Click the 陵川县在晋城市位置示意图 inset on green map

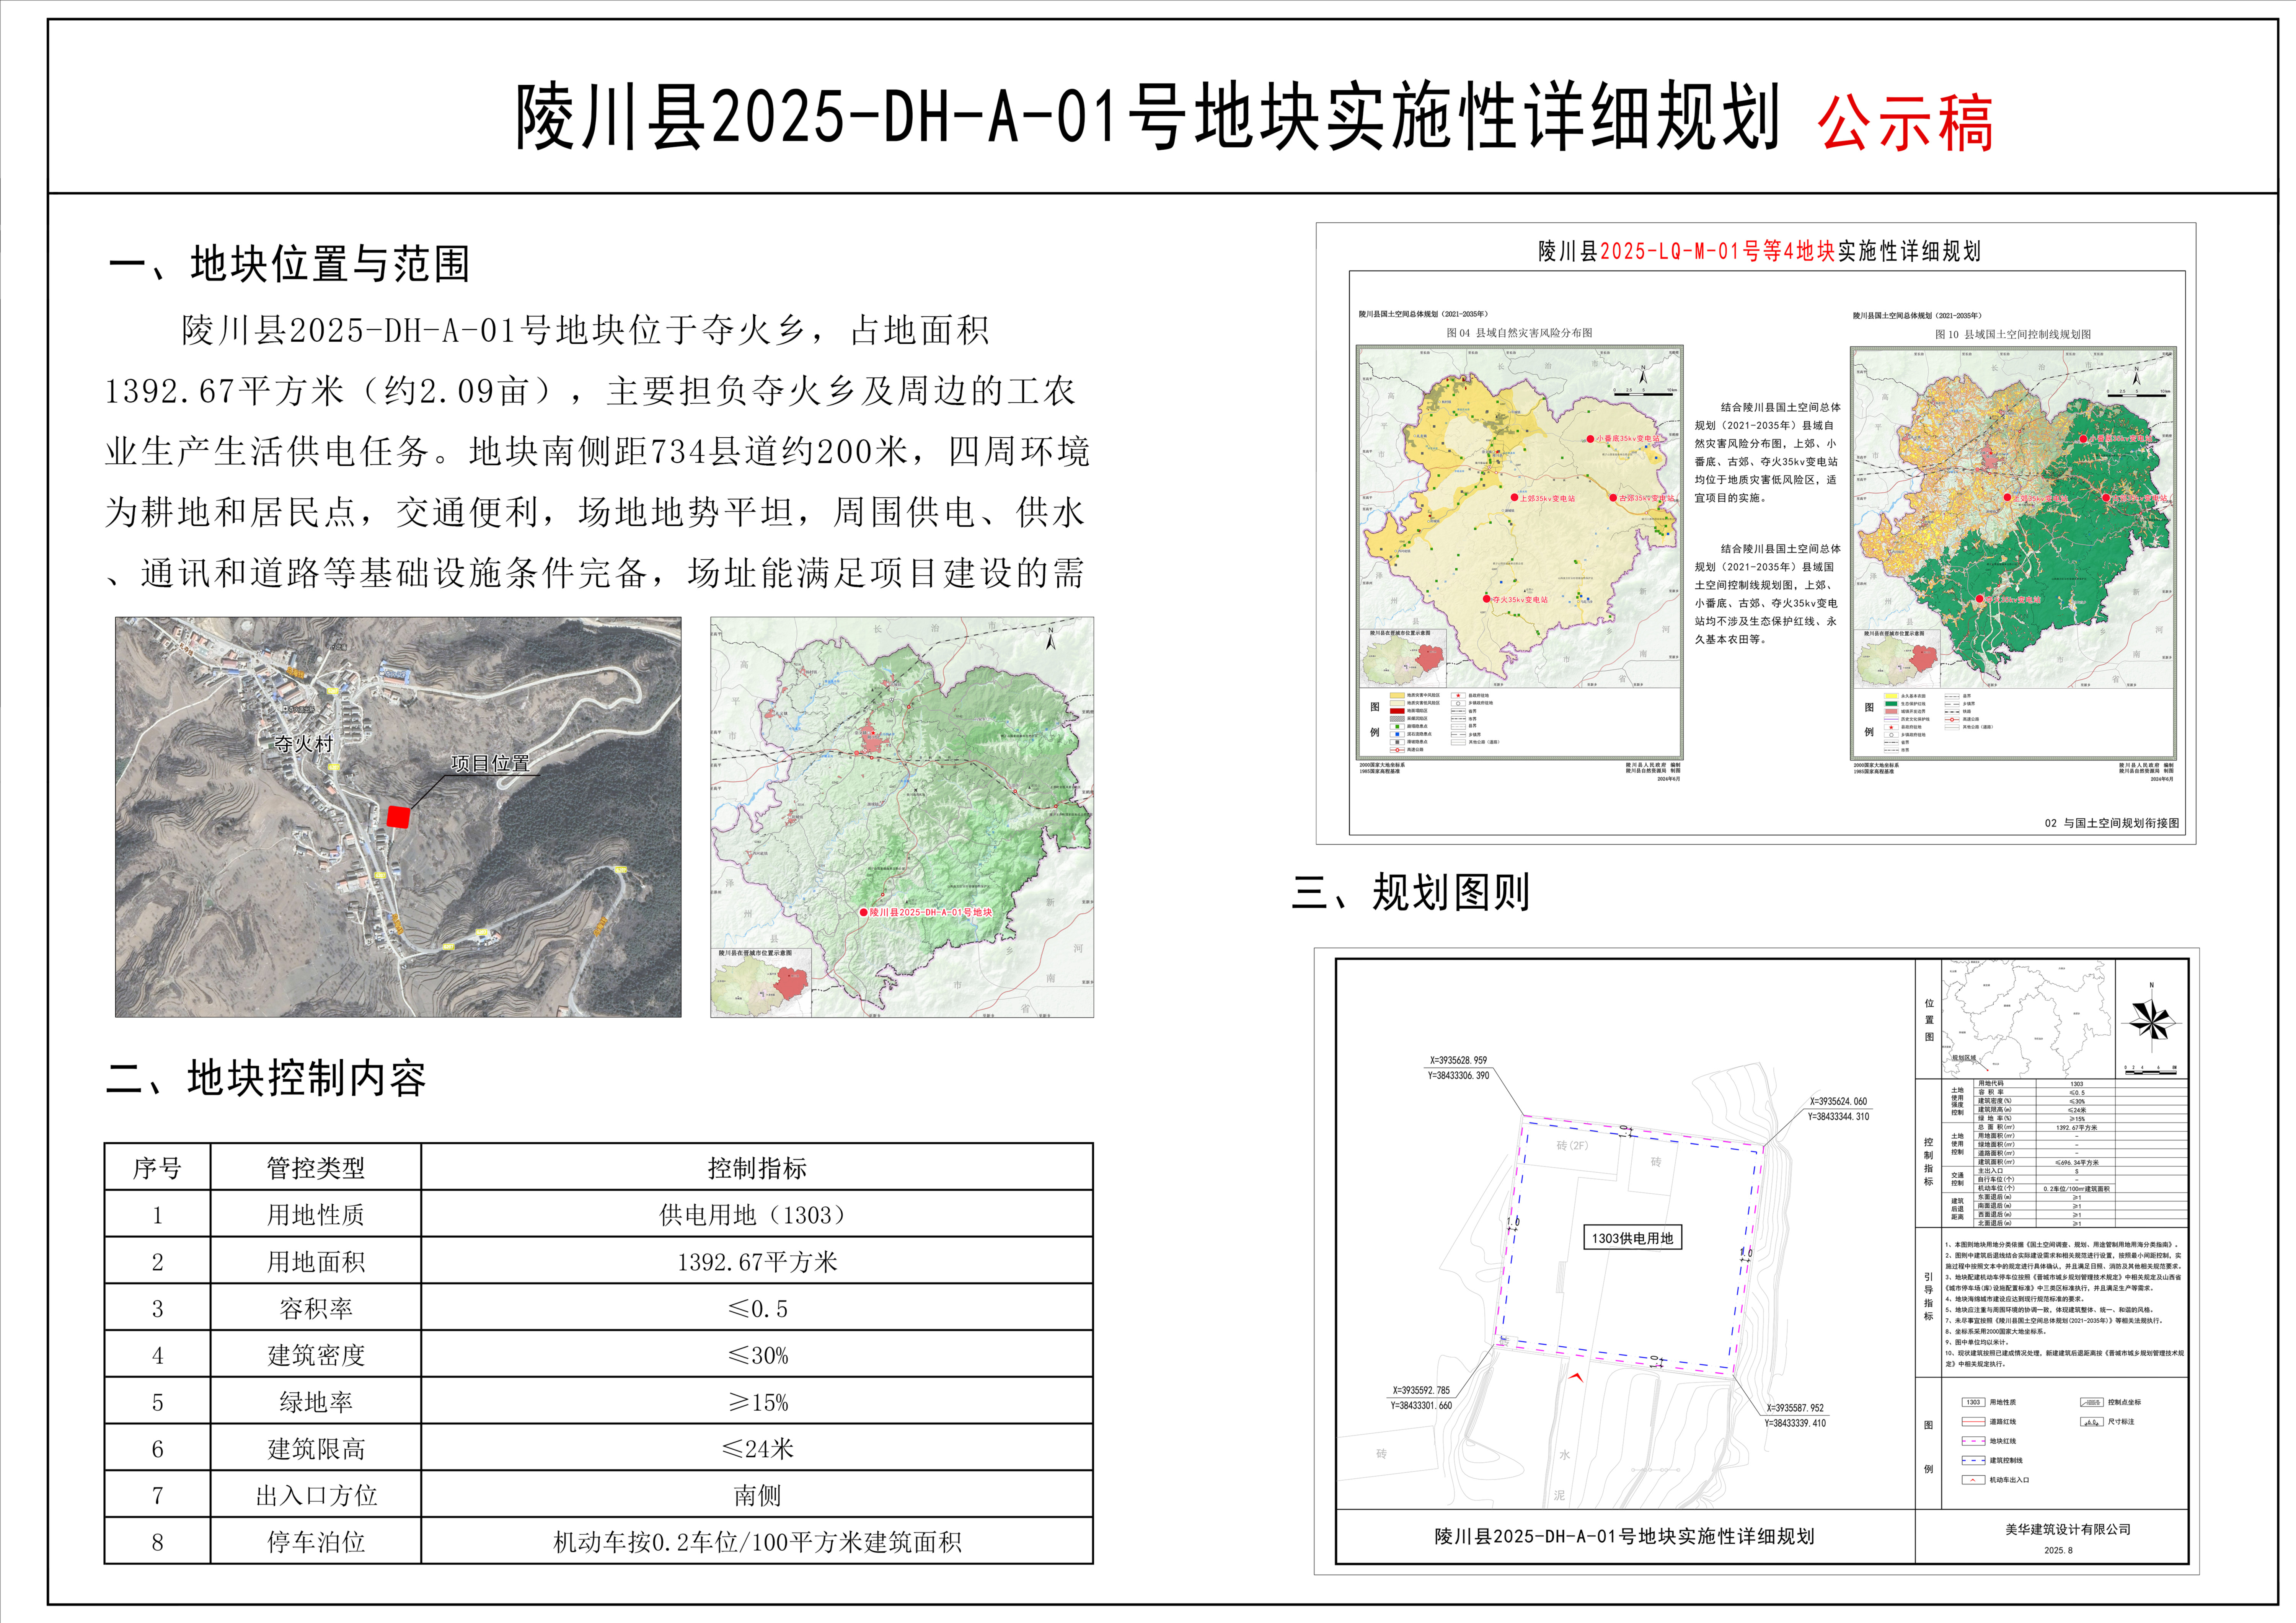coord(761,982)
